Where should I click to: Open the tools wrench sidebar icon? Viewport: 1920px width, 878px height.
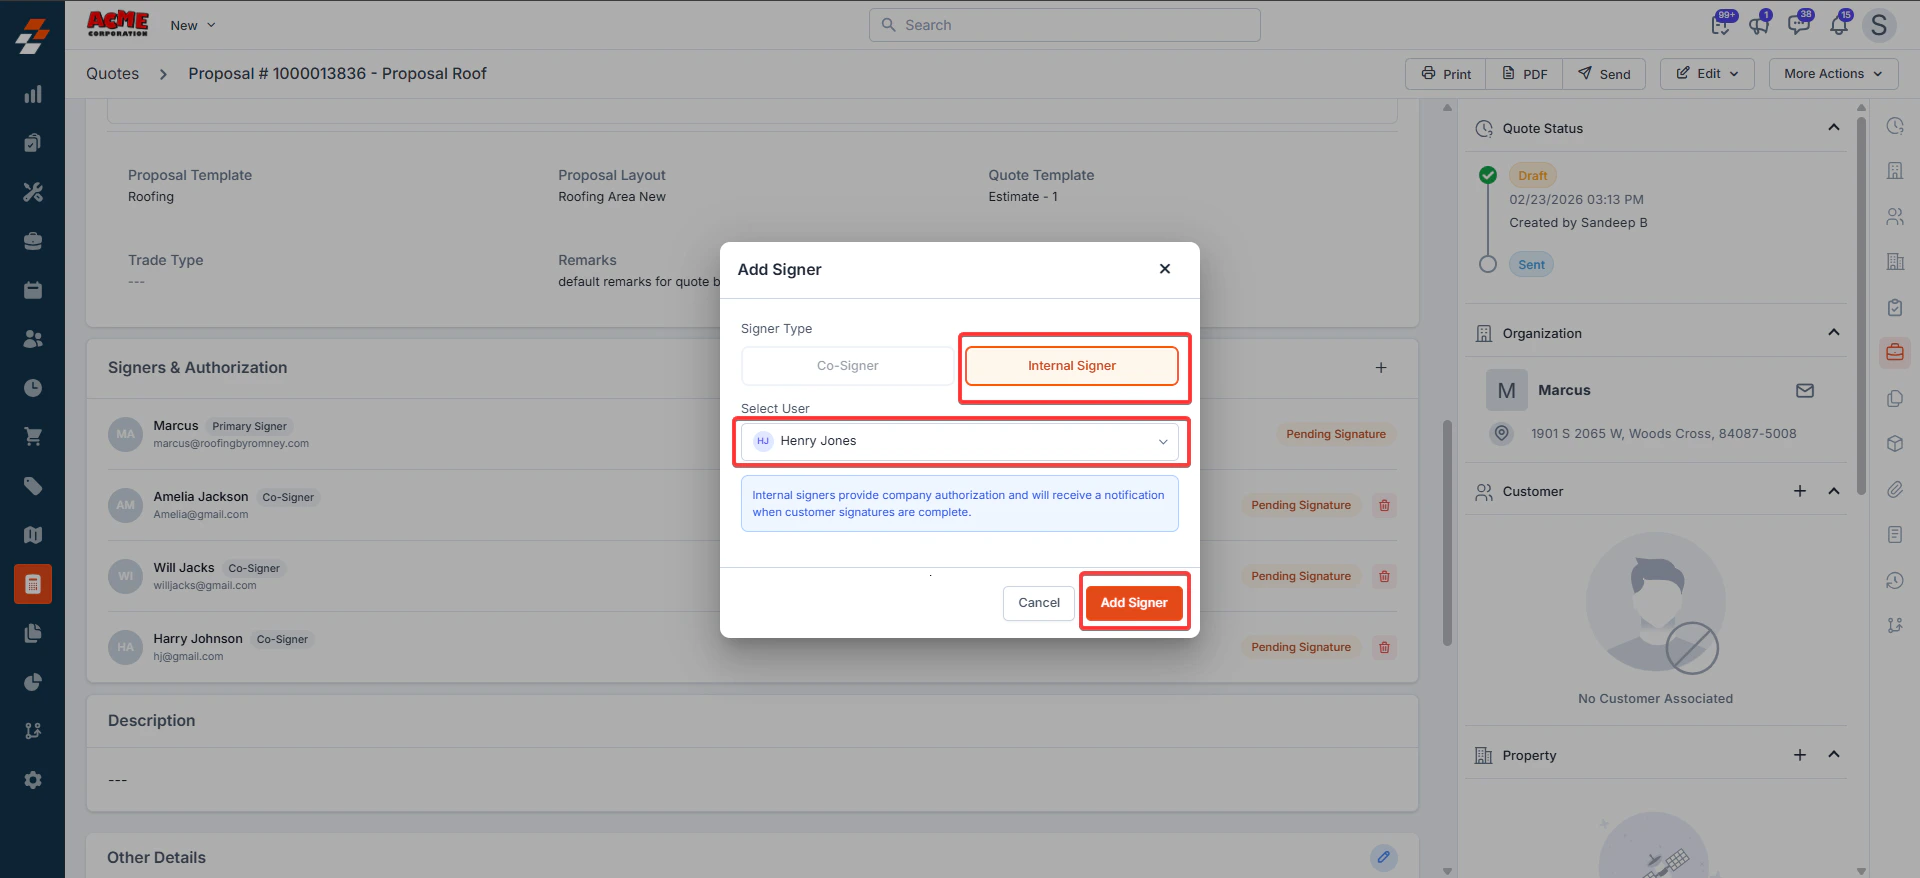[x=33, y=192]
